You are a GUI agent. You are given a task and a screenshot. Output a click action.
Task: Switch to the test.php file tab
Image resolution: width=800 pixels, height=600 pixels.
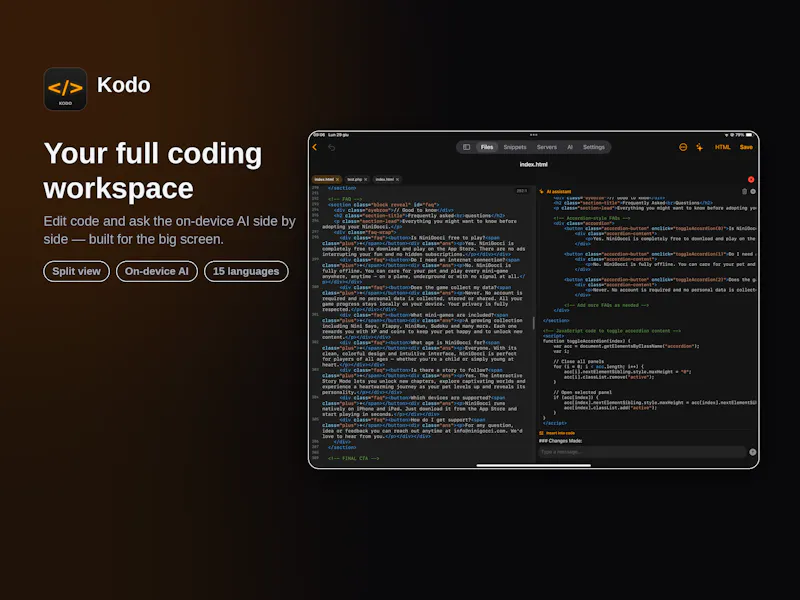(355, 180)
